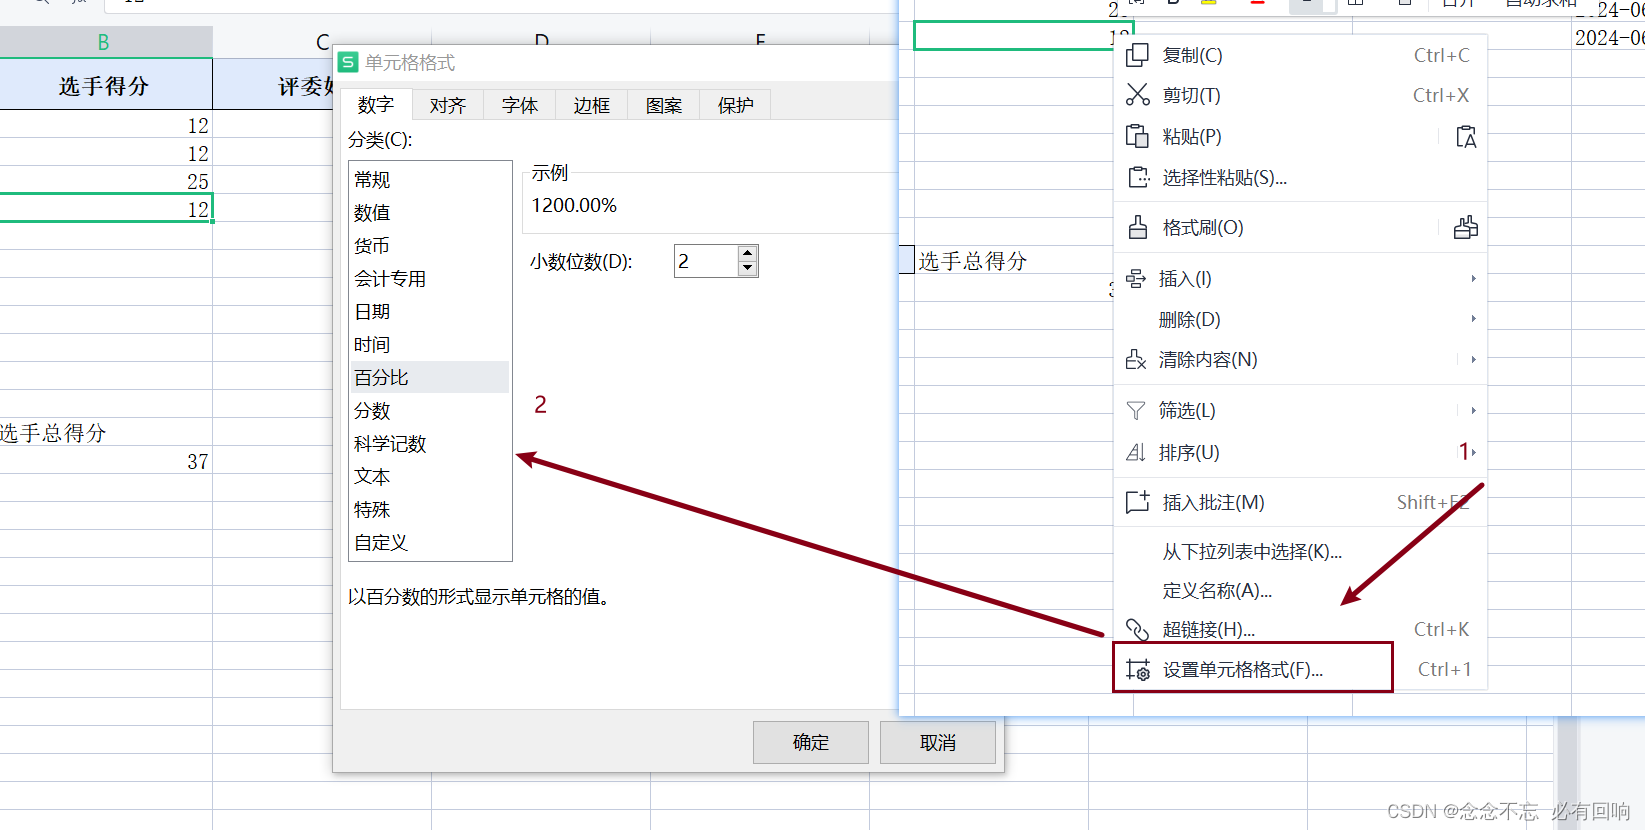This screenshot has height=830, width=1645.
Task: Select 数值 in category list
Action: click(429, 213)
